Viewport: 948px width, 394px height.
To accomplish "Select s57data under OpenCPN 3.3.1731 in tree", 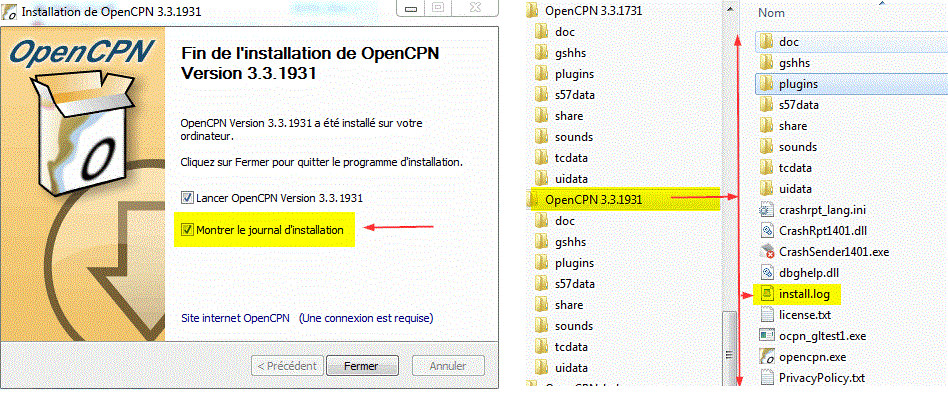I will pyautogui.click(x=574, y=95).
